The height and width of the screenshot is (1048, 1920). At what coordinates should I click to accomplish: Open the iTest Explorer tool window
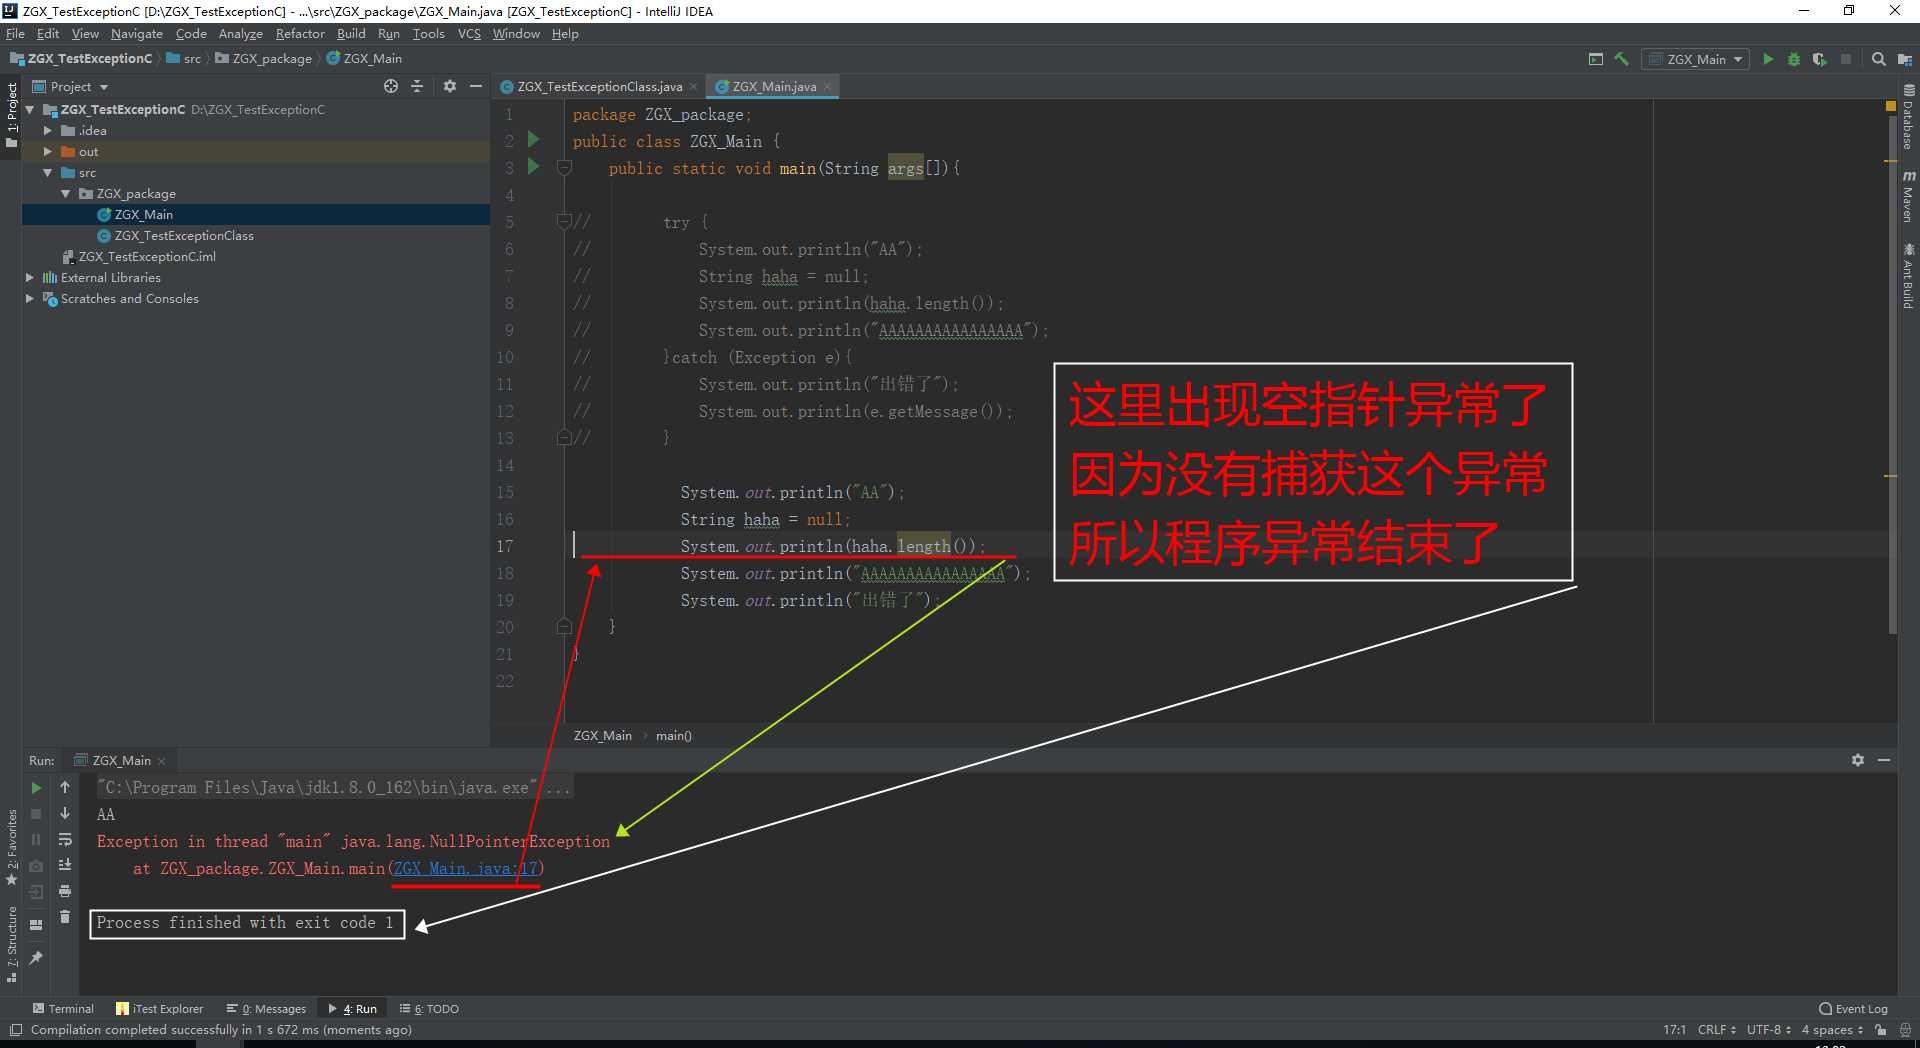tap(160, 1009)
